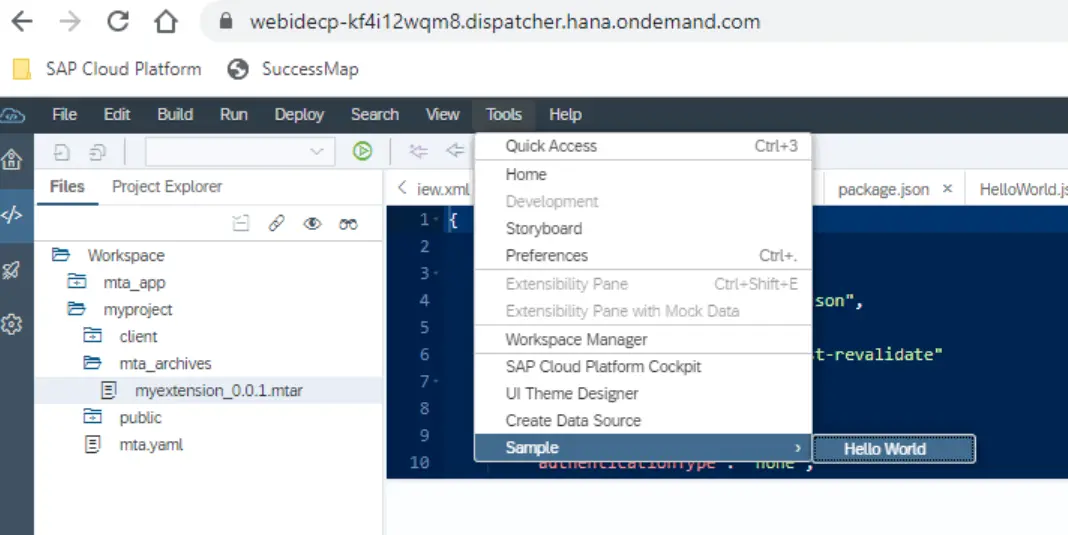
Task: Select the myextension_0.0.1.mtar file
Action: 208,391
